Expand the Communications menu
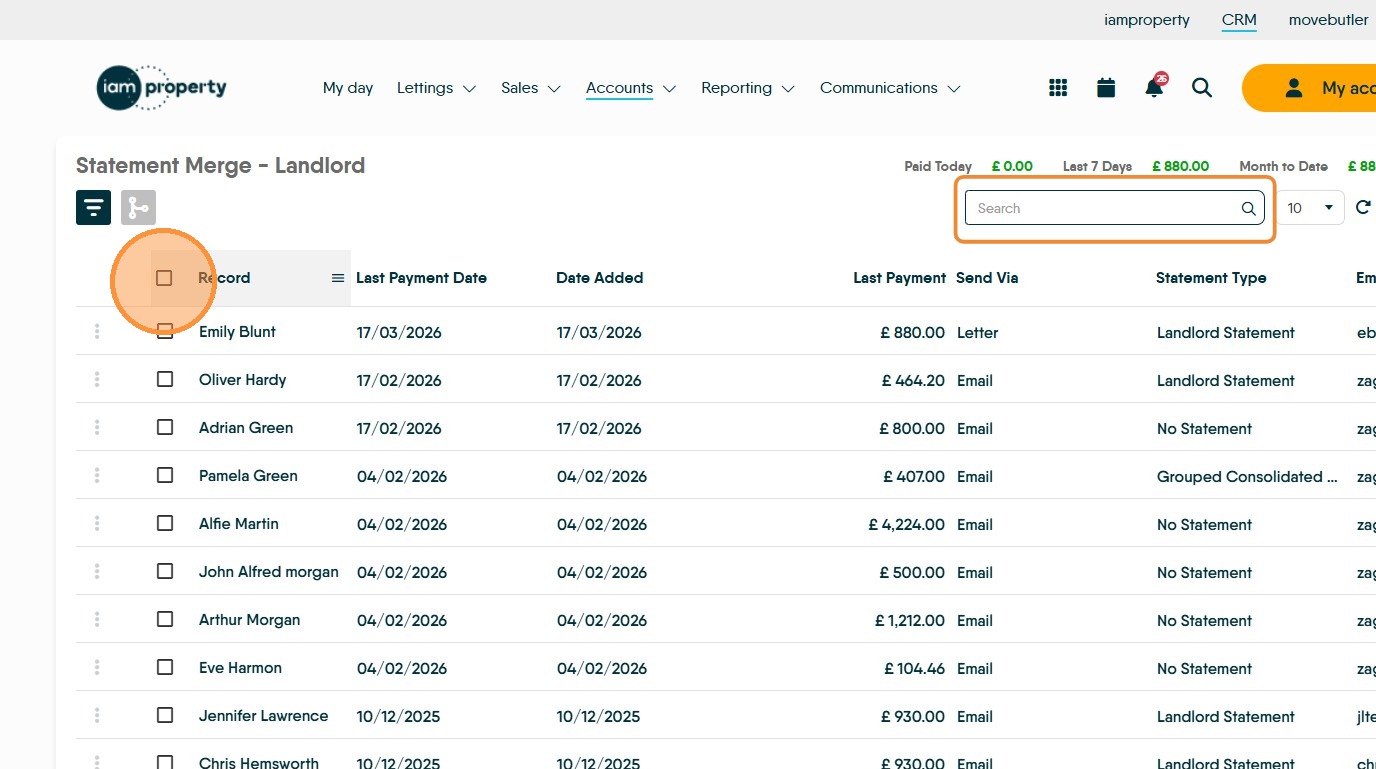 click(x=890, y=88)
